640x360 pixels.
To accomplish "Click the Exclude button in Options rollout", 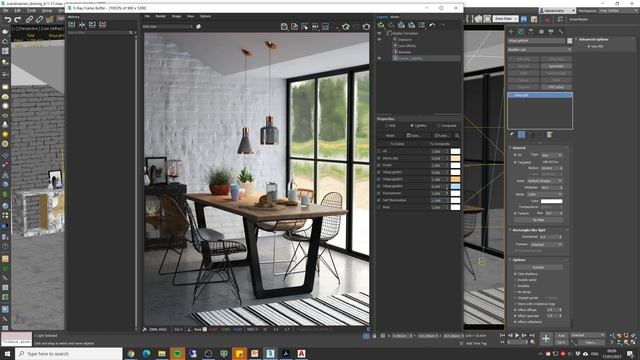I will [538, 267].
